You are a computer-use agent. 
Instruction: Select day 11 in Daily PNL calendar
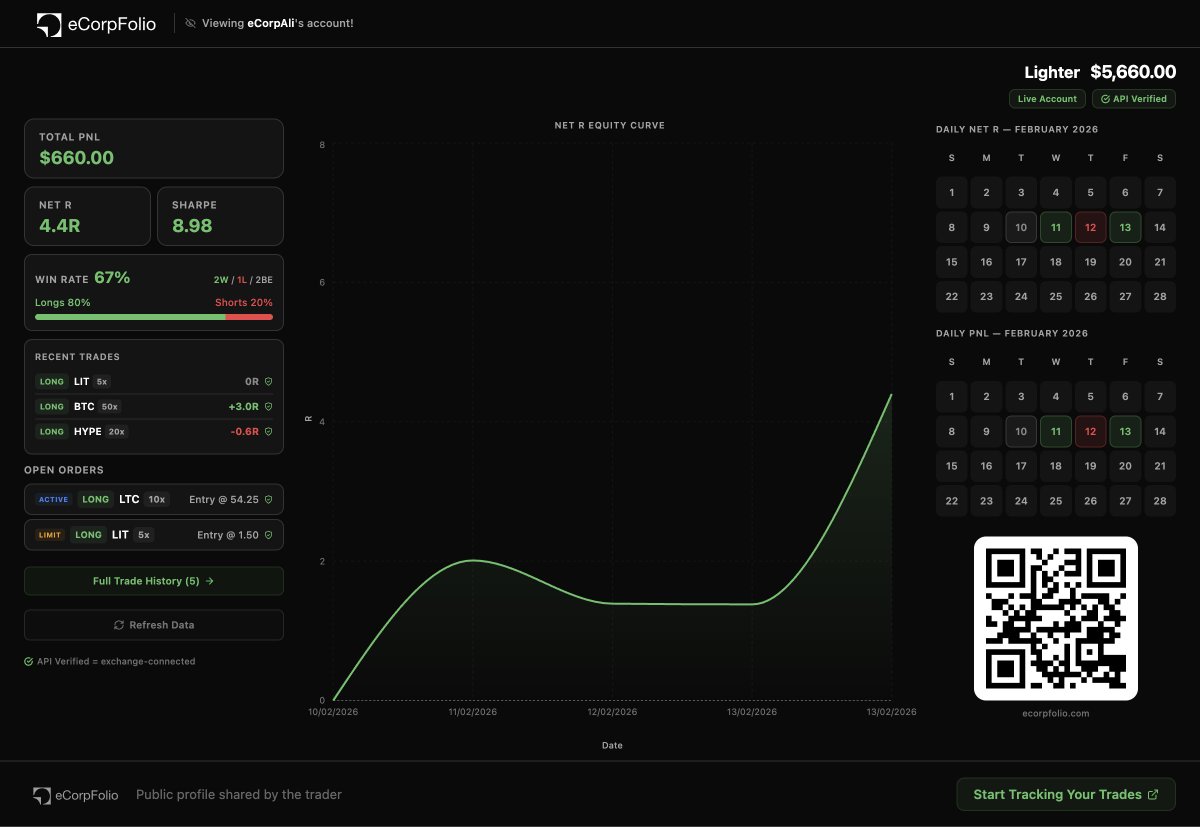pos(1056,432)
